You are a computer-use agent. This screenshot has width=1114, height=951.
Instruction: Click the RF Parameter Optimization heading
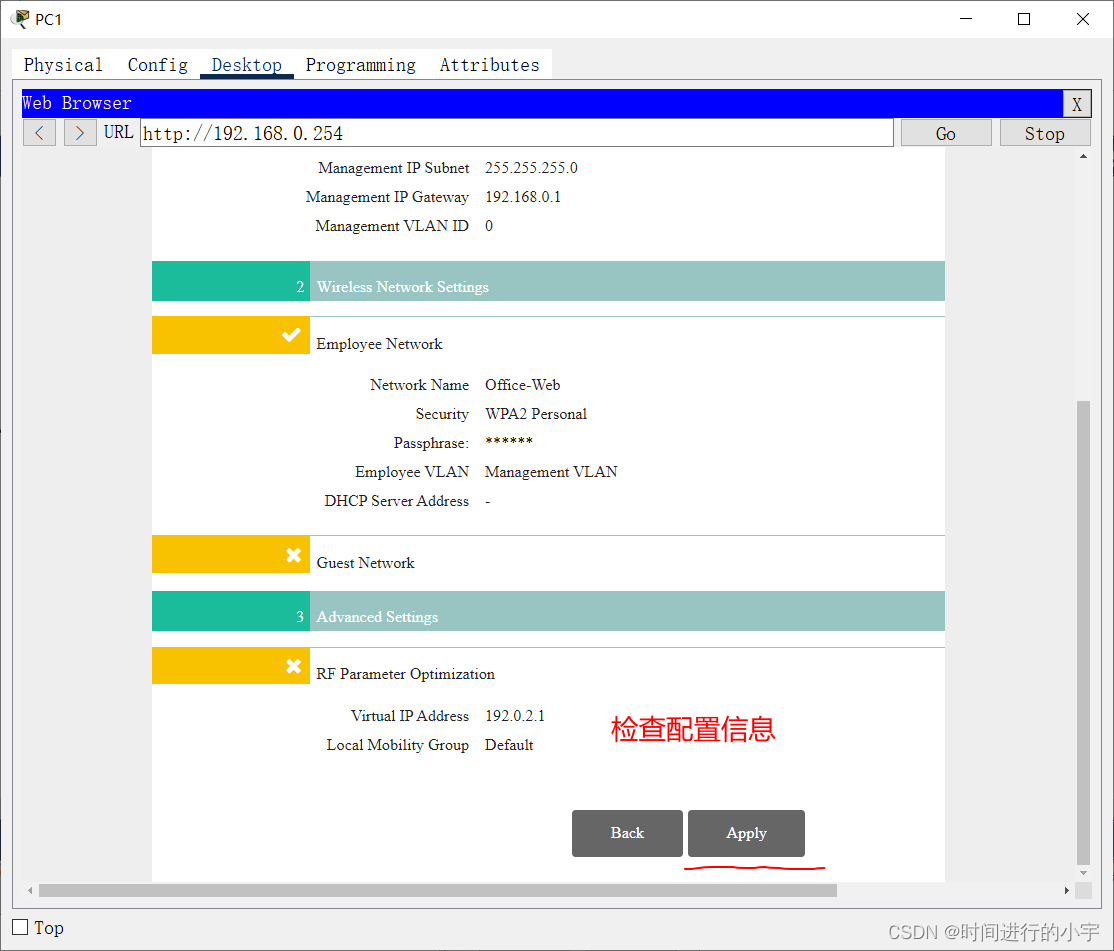[406, 674]
